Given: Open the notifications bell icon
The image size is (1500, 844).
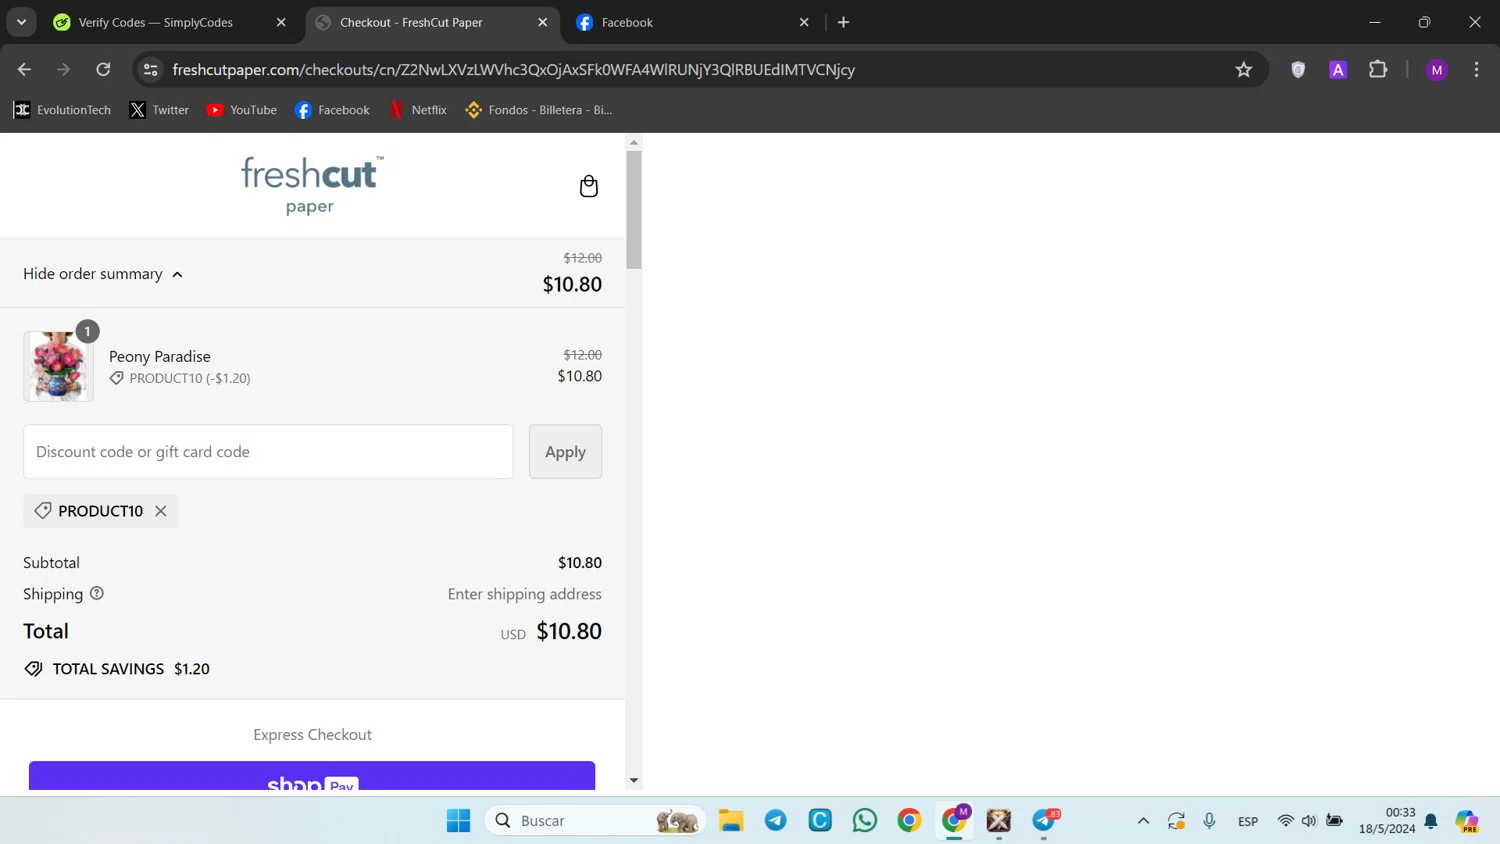Looking at the screenshot, I should coord(1431,821).
